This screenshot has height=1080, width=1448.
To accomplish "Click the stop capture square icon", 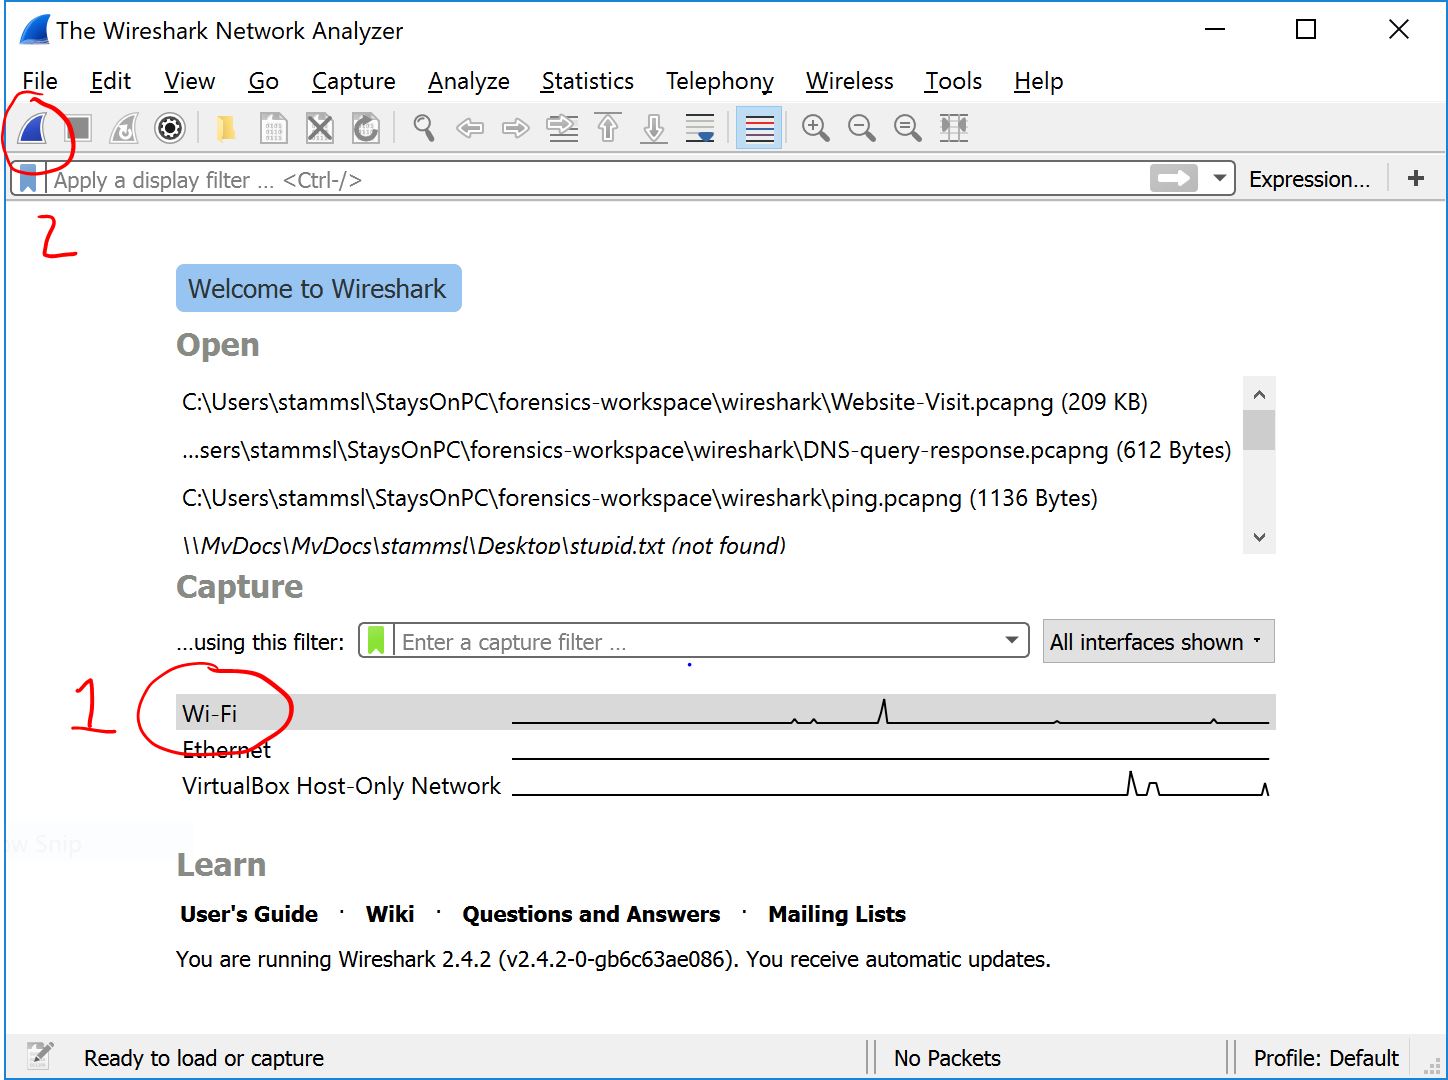I will (78, 128).
